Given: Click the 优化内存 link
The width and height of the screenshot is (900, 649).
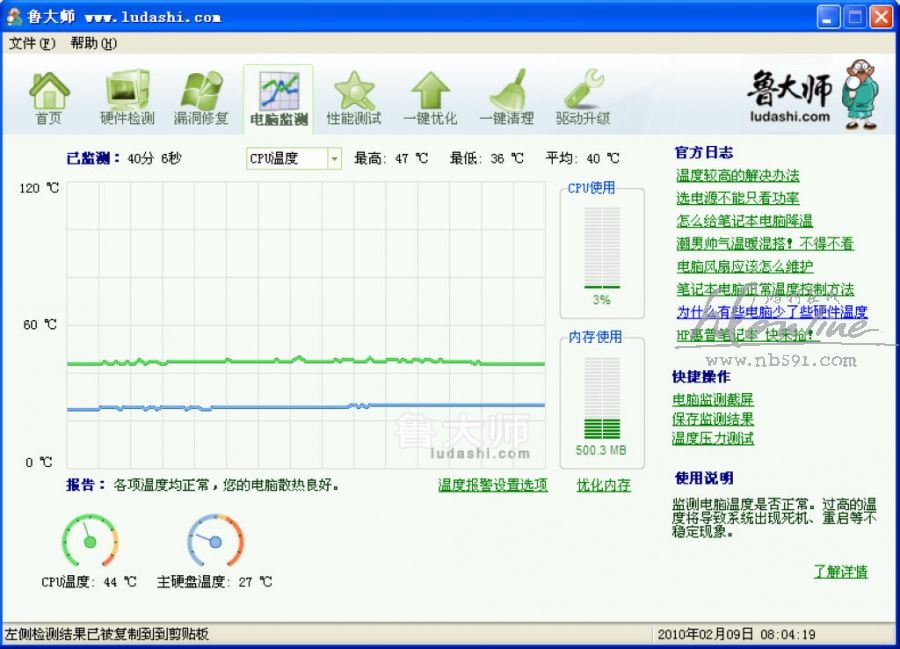Looking at the screenshot, I should pyautogui.click(x=603, y=485).
